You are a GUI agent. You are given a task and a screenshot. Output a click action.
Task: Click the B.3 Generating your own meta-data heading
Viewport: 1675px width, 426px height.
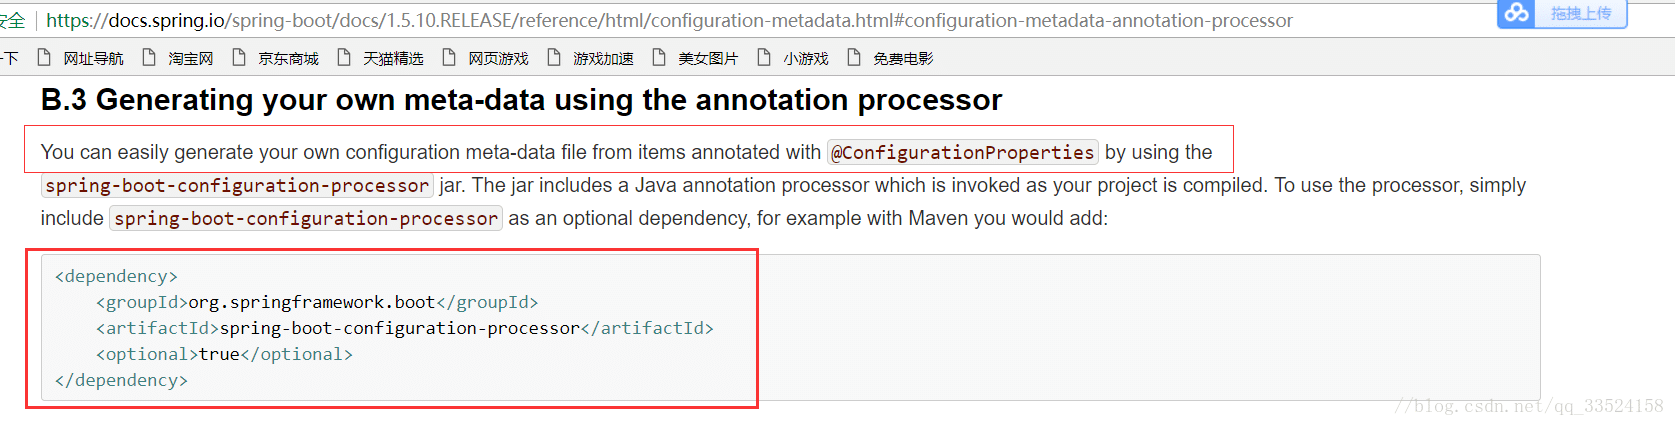point(521,100)
